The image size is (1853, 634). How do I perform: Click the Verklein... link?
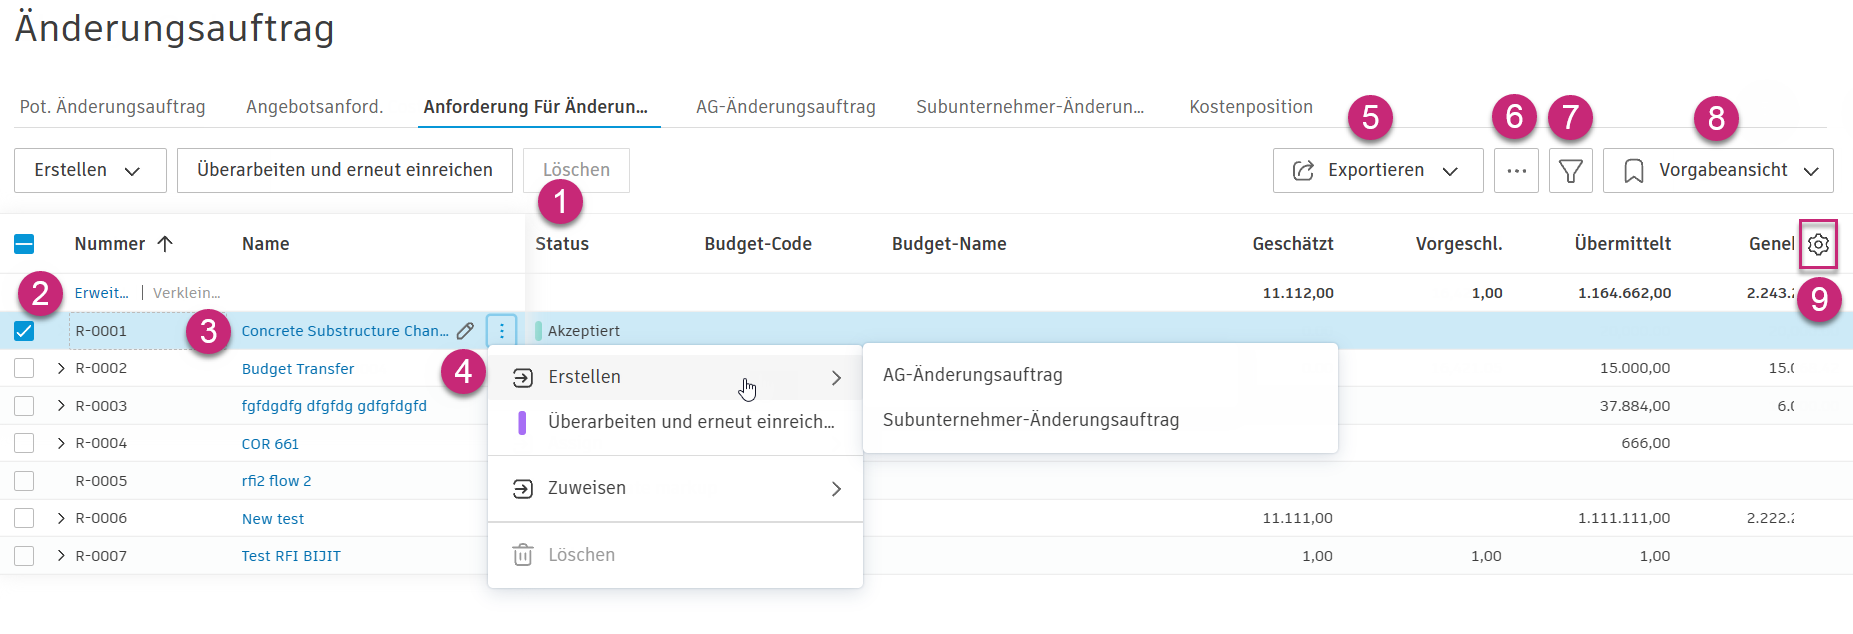tap(187, 293)
